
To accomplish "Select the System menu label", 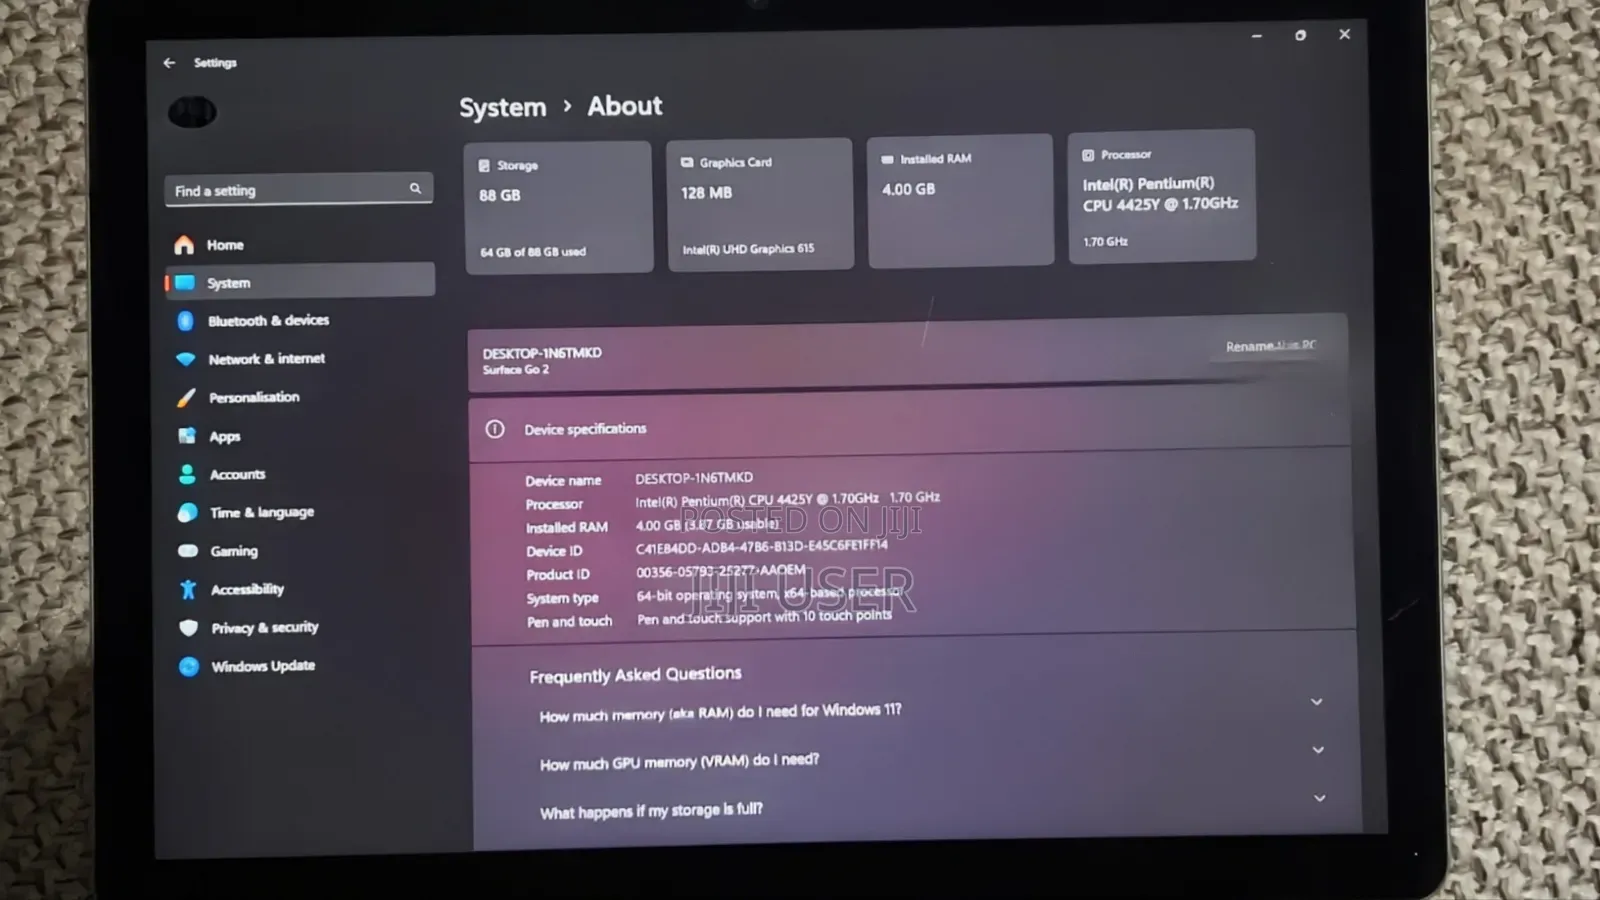I will click(229, 283).
